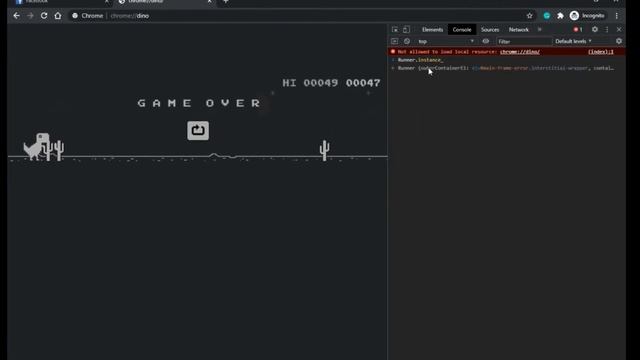Open the Network tab
This screenshot has height=360, width=640.
(x=518, y=29)
